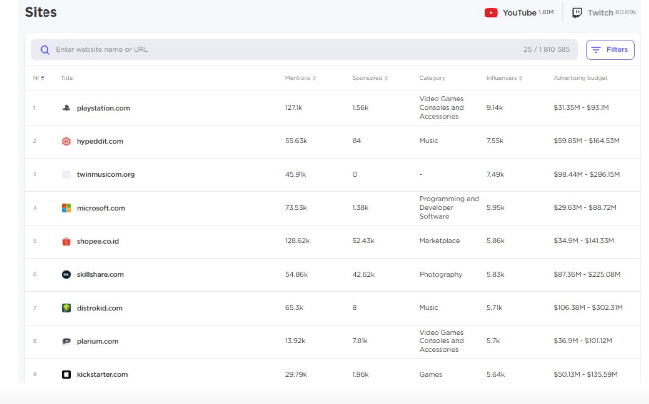Click the 1.56k sponsored value for playstation.com
The width and height of the screenshot is (649, 404).
click(361, 108)
